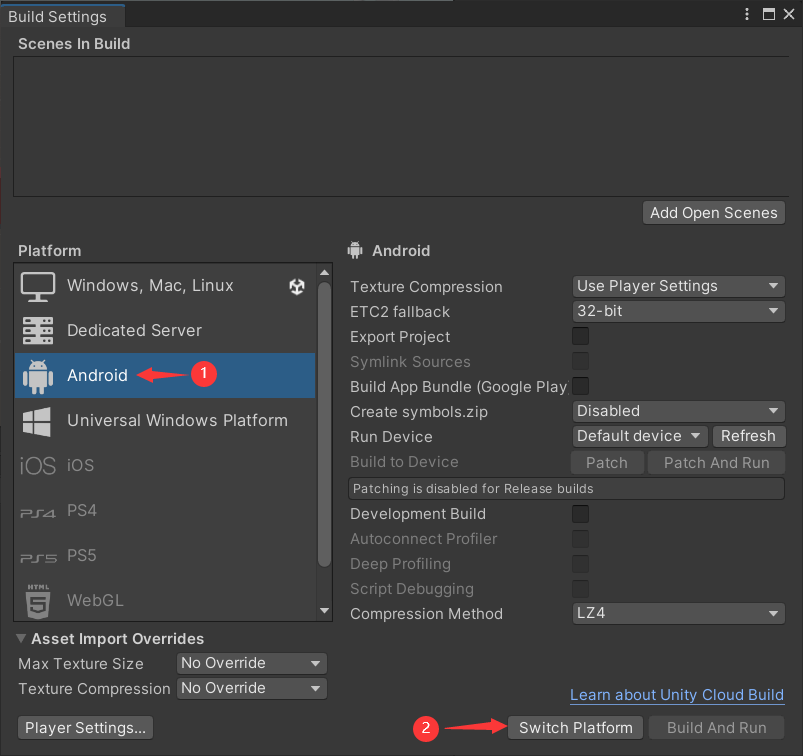Open the Learn about Unity Cloud Build link
Viewport: 803px width, 756px height.
pos(677,695)
